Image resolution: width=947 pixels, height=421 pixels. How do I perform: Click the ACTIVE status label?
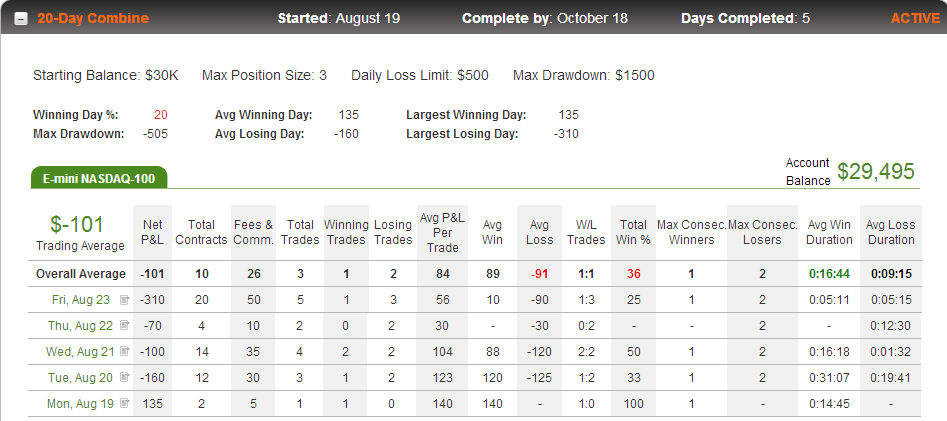[x=916, y=18]
